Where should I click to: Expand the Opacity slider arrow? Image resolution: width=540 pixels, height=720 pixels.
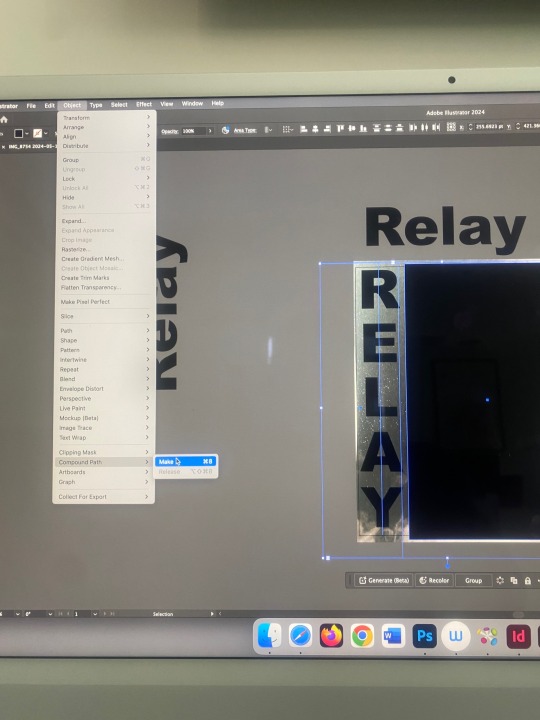tap(210, 131)
